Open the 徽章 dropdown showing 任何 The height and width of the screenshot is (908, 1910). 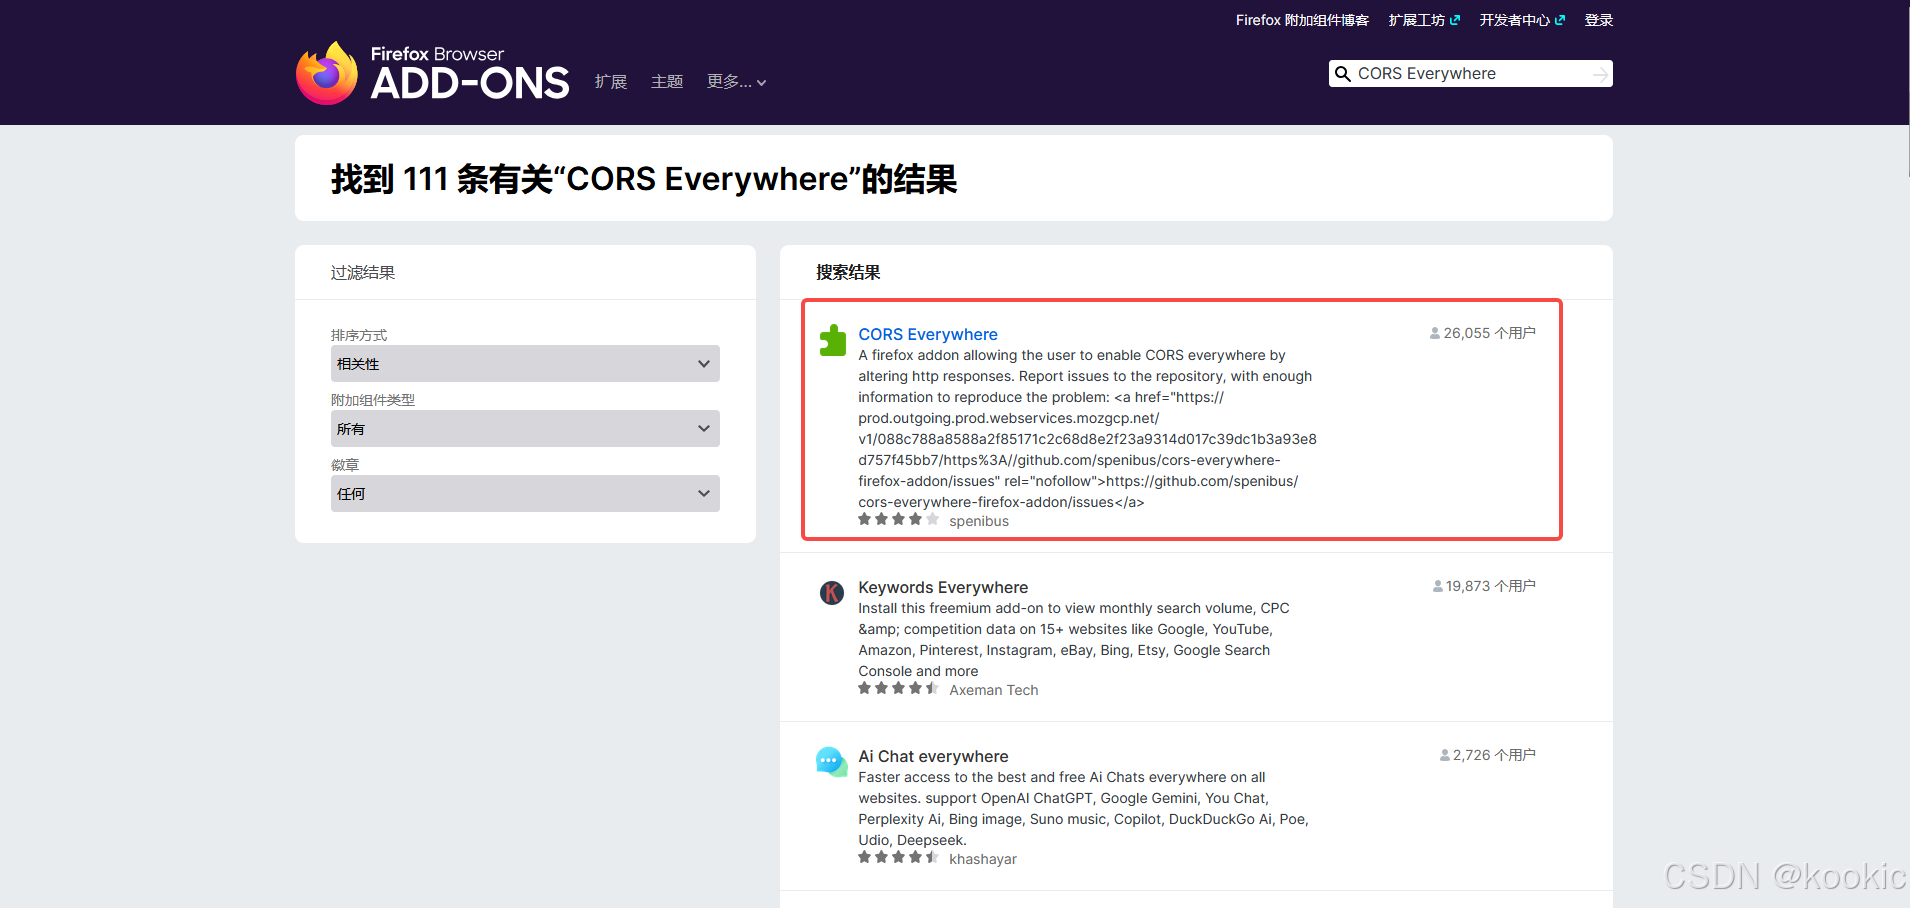pyautogui.click(x=525, y=494)
